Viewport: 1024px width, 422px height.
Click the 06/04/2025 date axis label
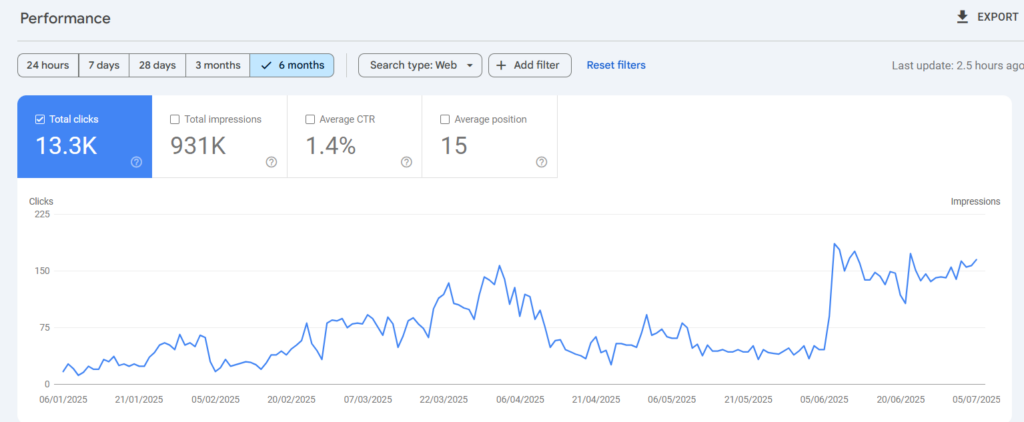(520, 399)
